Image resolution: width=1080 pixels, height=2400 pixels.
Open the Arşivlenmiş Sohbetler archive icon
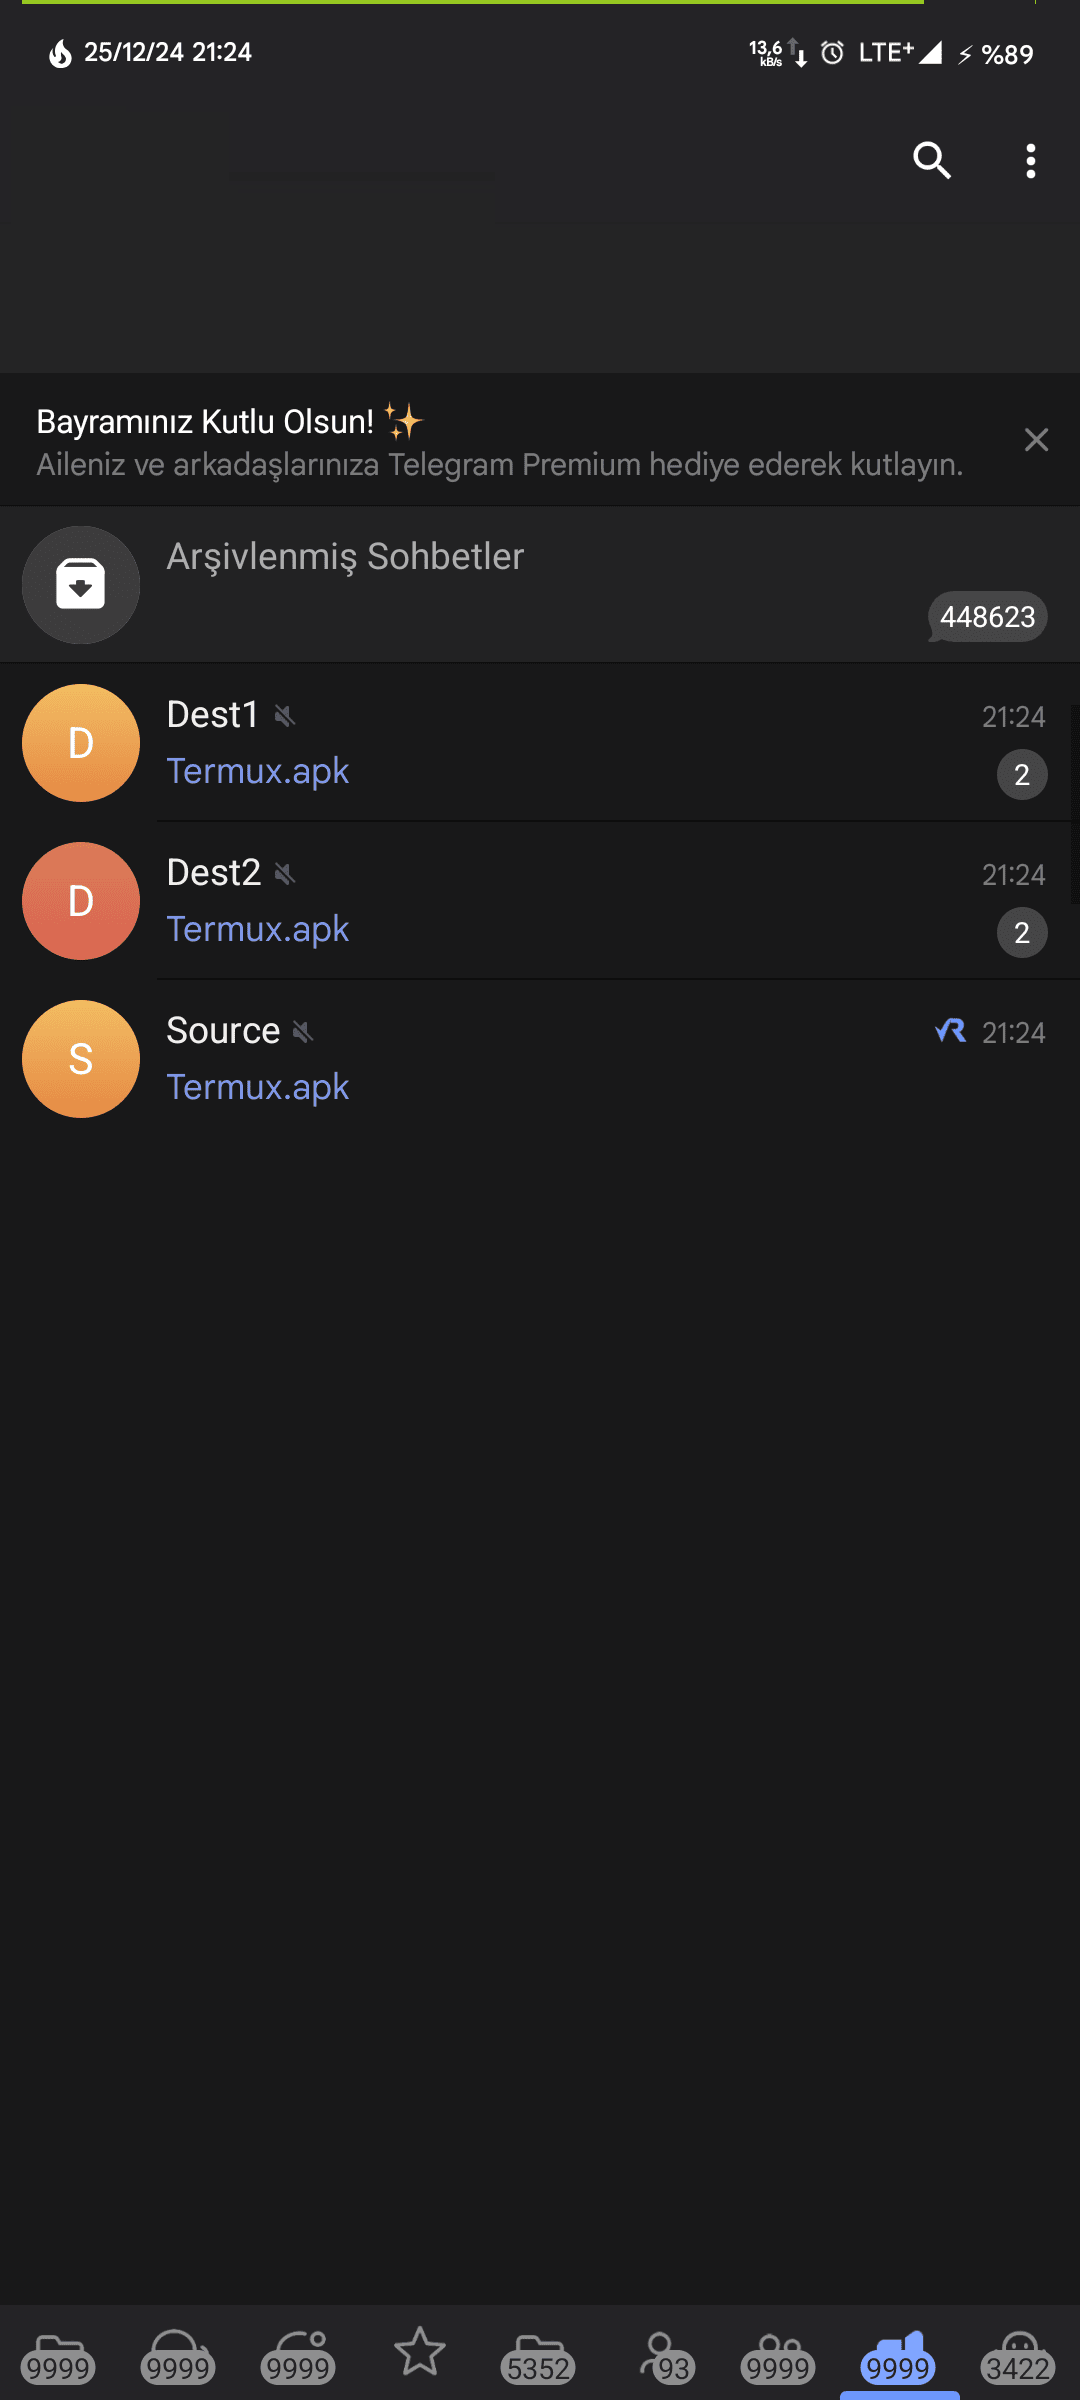81,585
